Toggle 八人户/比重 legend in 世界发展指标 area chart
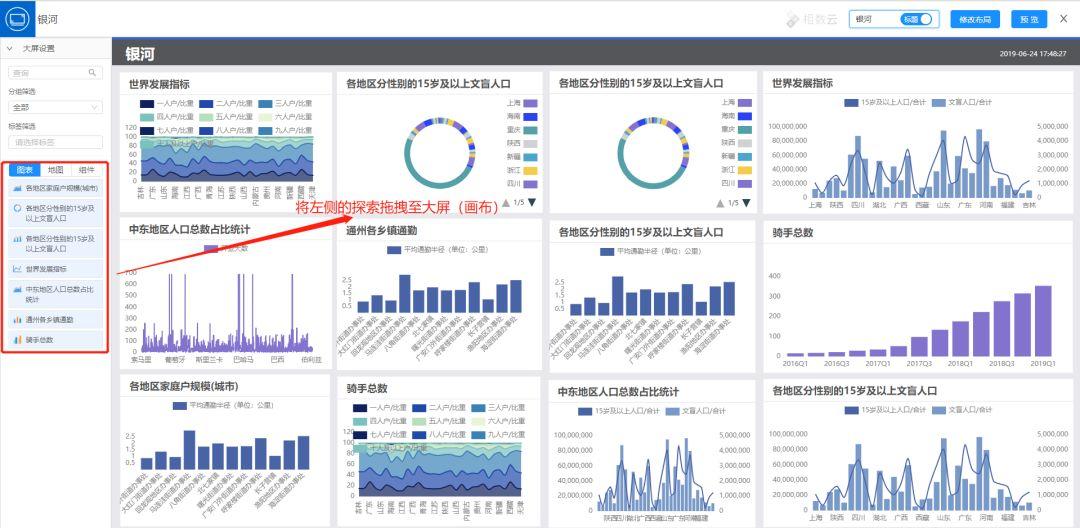Image resolution: width=1080 pixels, height=528 pixels. 226,129
